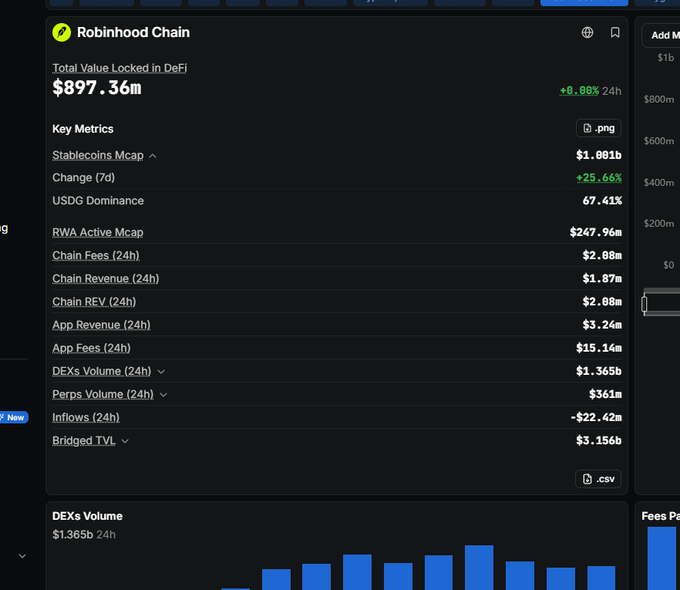The height and width of the screenshot is (590, 680).
Task: Download key metrics as .csv
Action: point(598,479)
